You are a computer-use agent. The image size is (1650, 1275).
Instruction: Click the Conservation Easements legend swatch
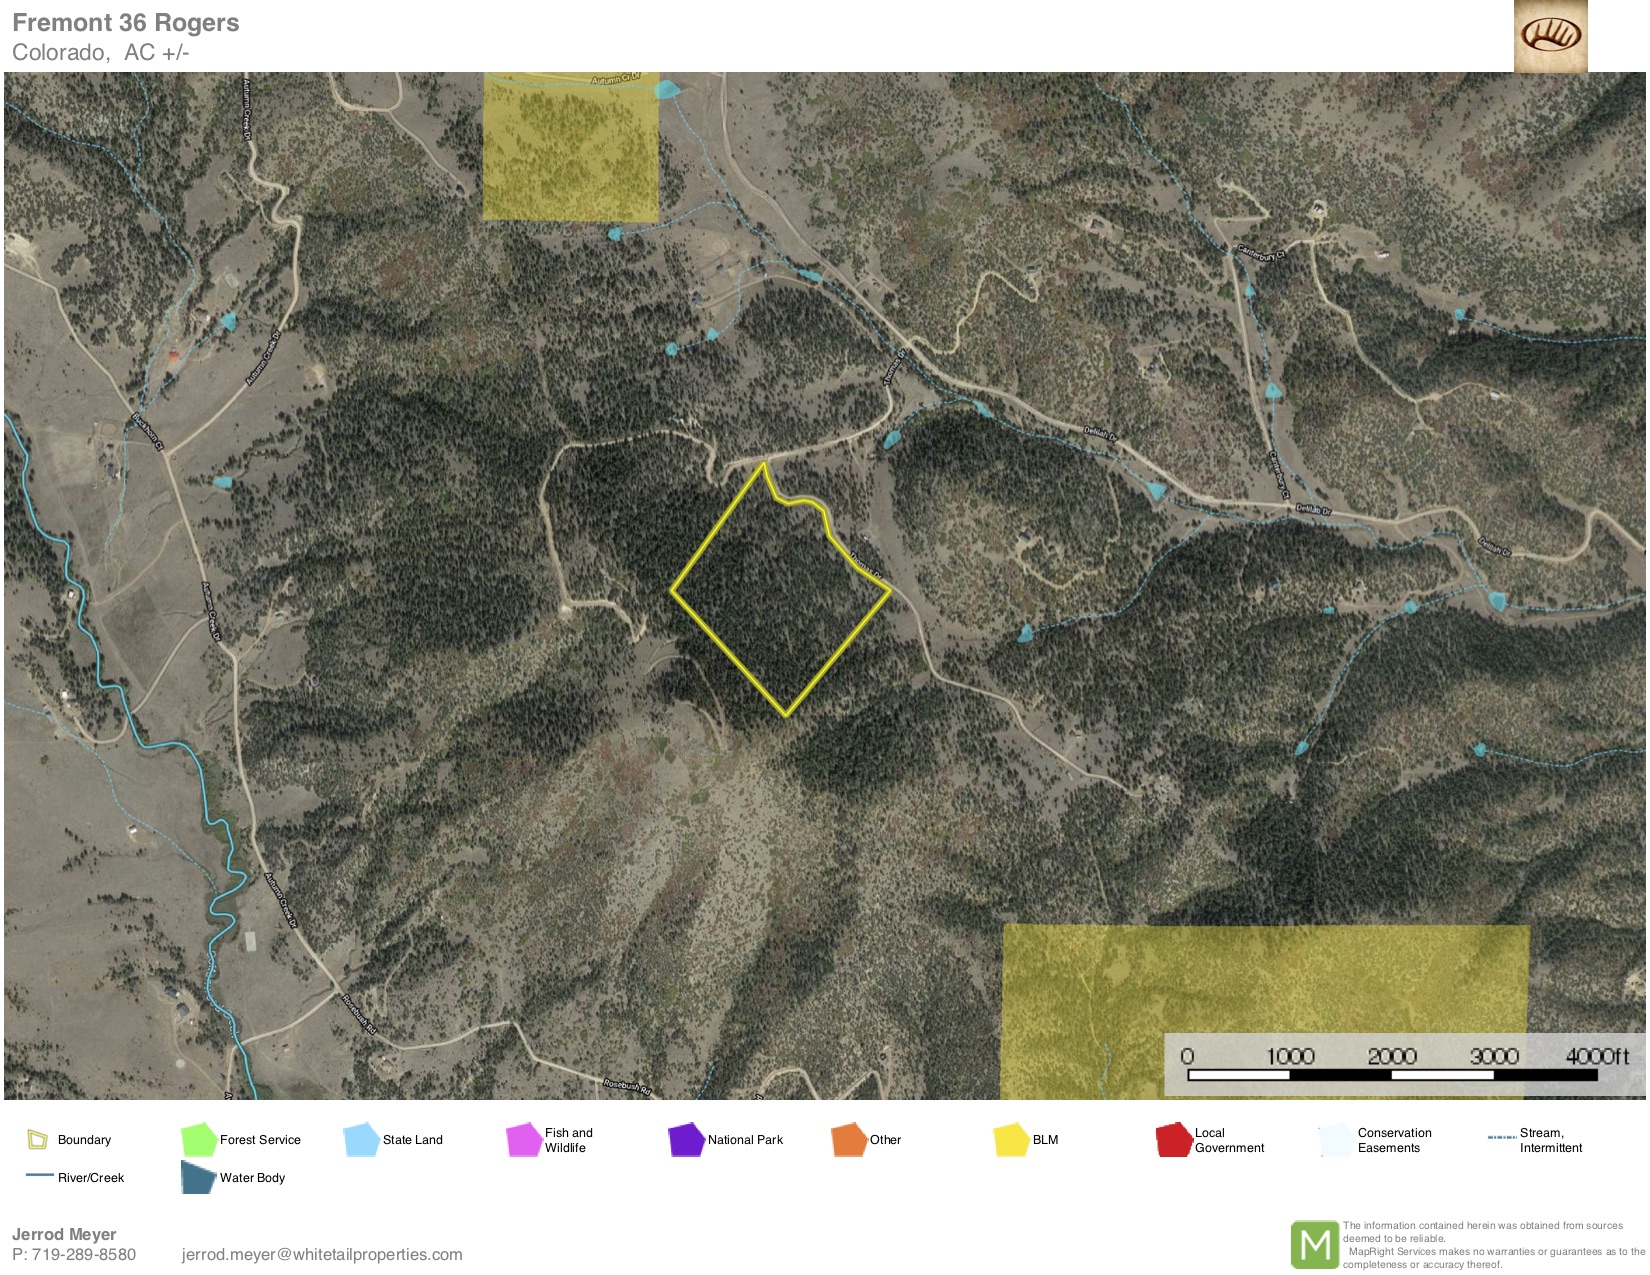[x=1336, y=1139]
